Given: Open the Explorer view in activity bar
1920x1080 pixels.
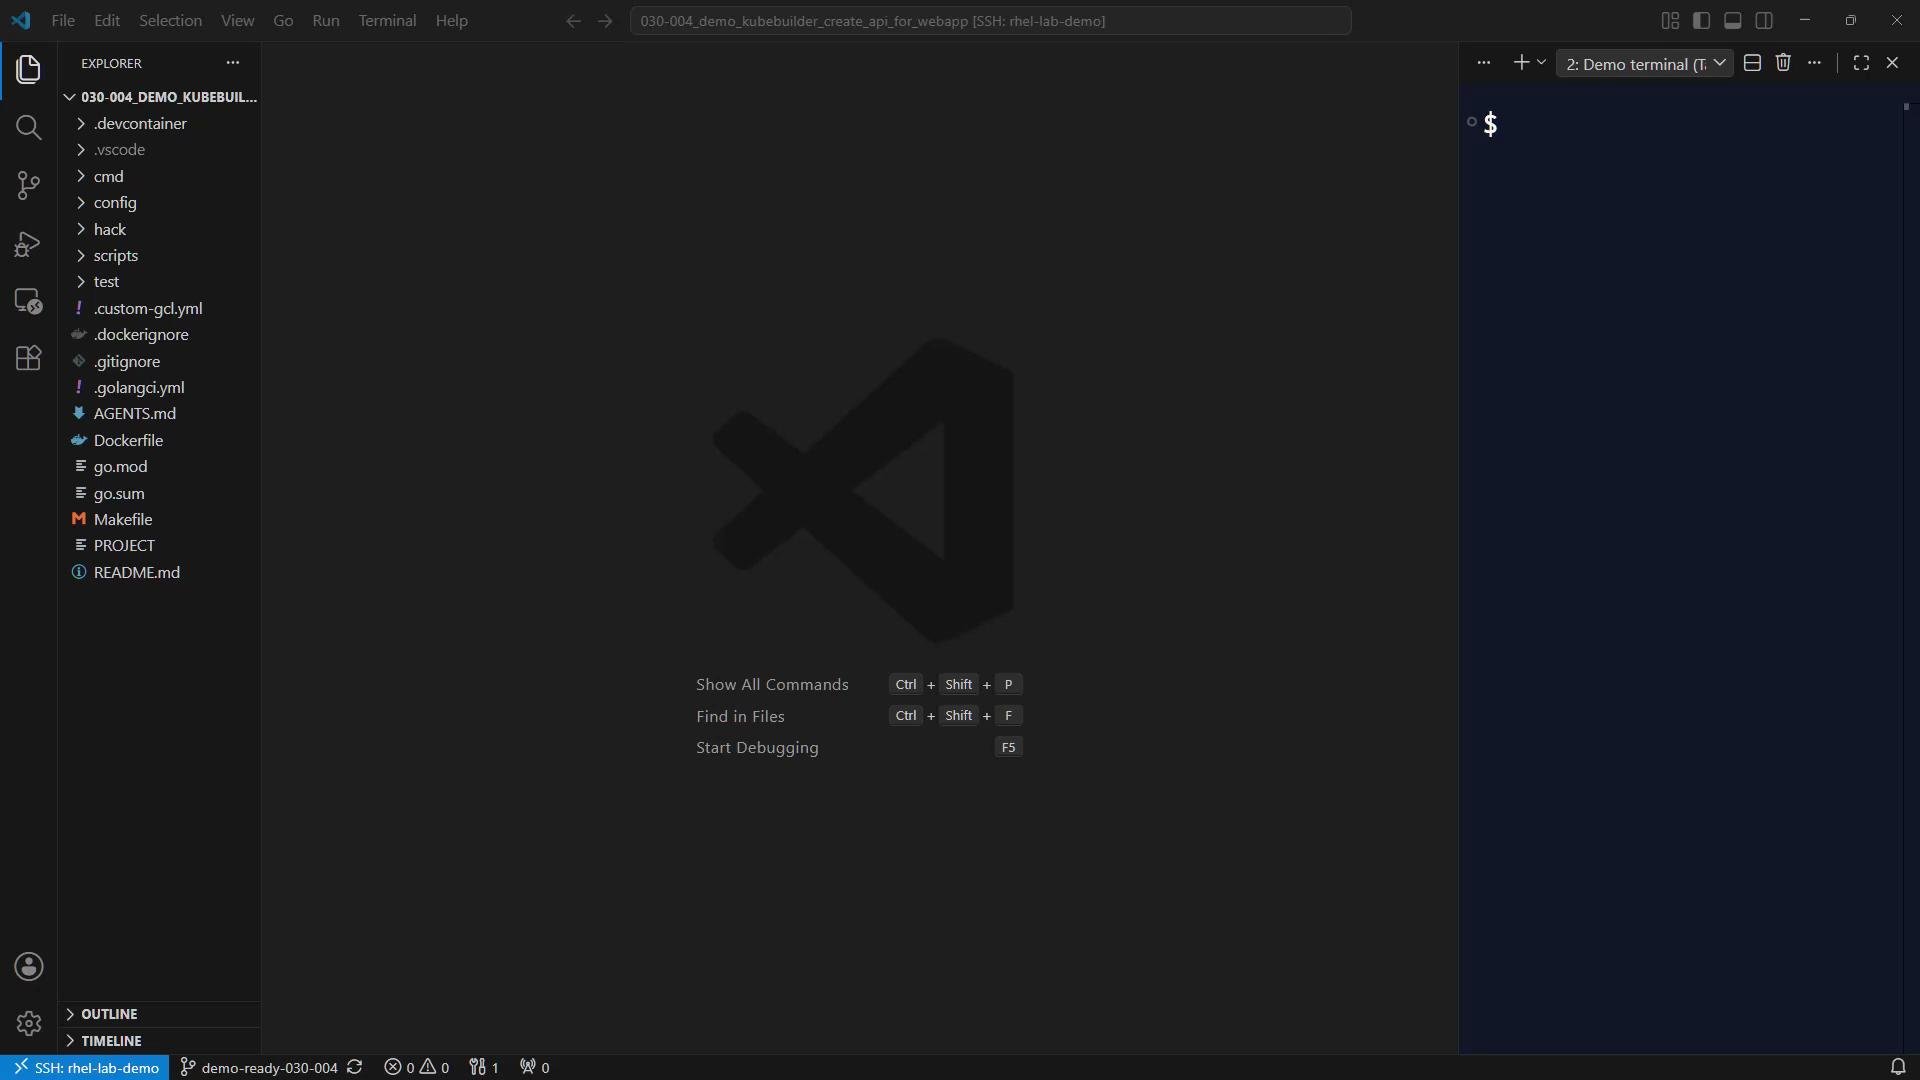Looking at the screenshot, I should point(28,69).
